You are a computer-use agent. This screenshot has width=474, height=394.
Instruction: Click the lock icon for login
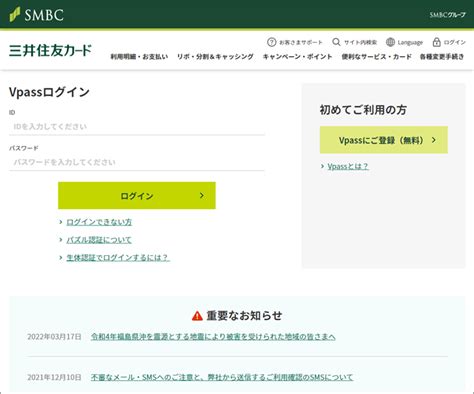point(436,42)
